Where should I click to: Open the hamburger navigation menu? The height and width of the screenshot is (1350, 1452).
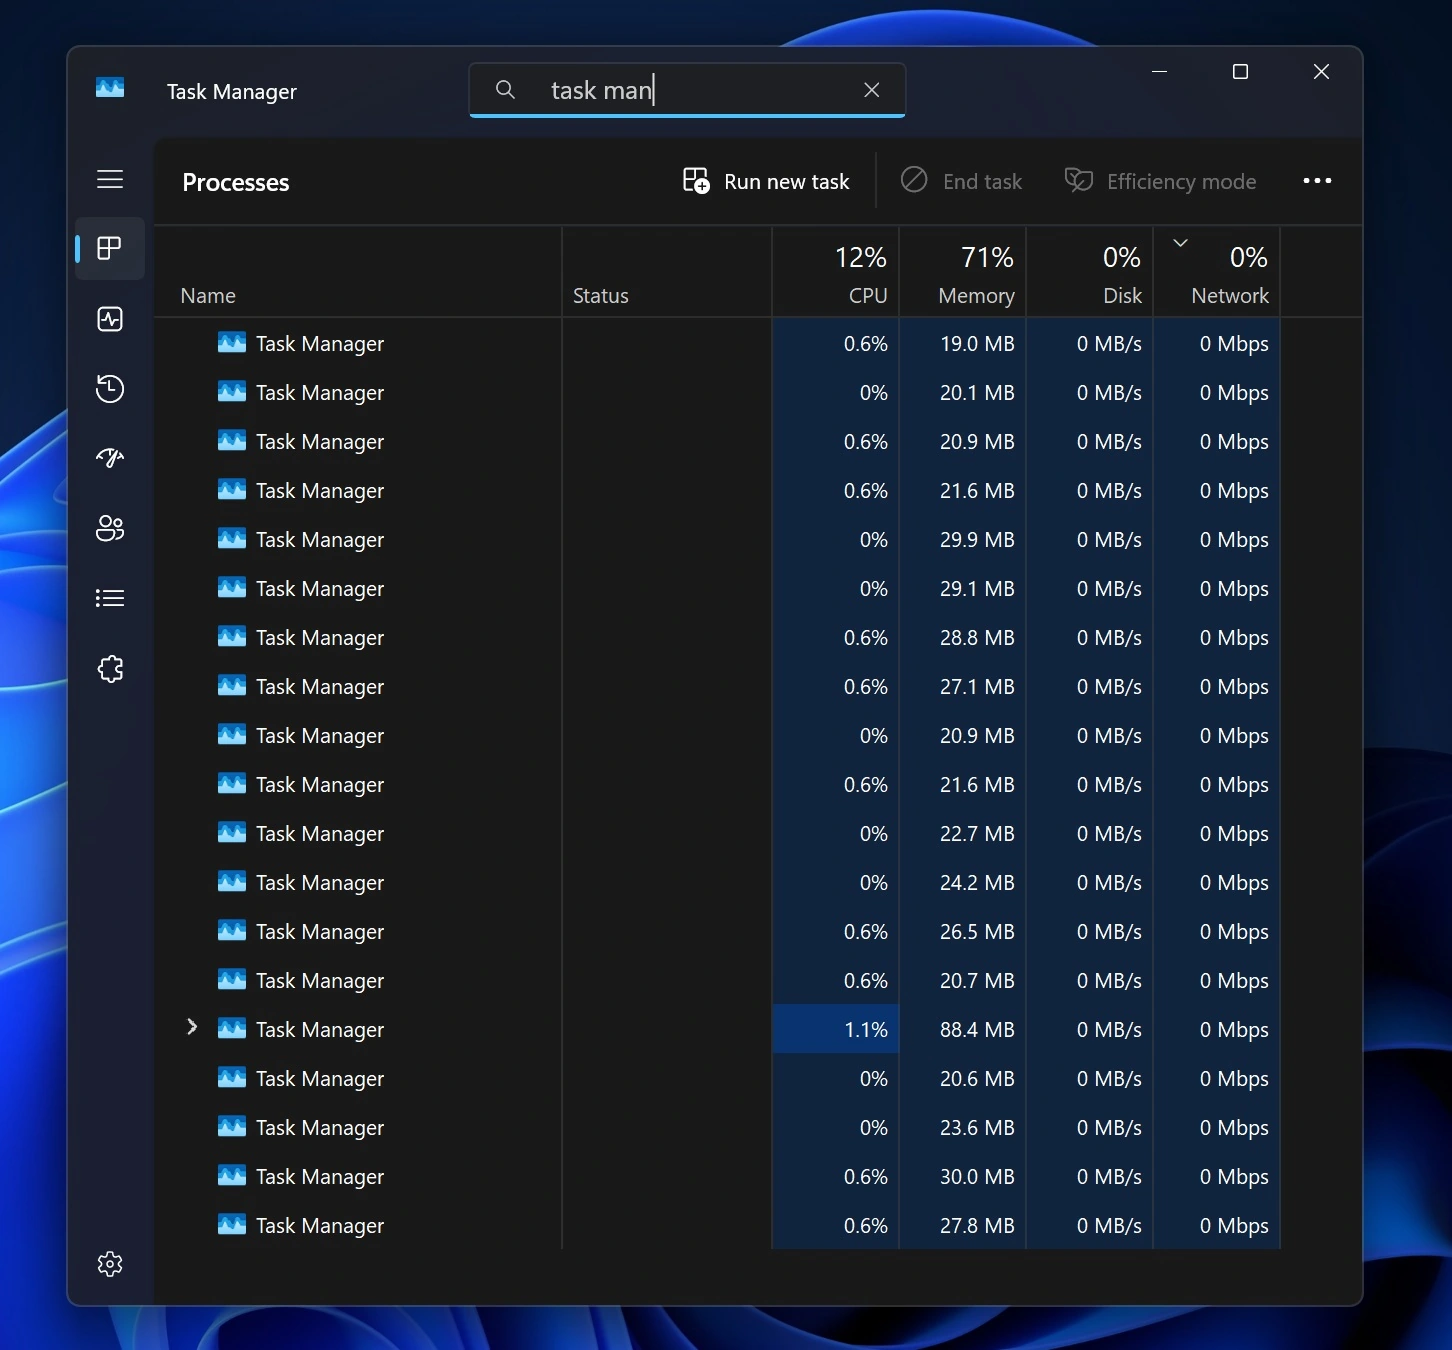[x=110, y=179]
